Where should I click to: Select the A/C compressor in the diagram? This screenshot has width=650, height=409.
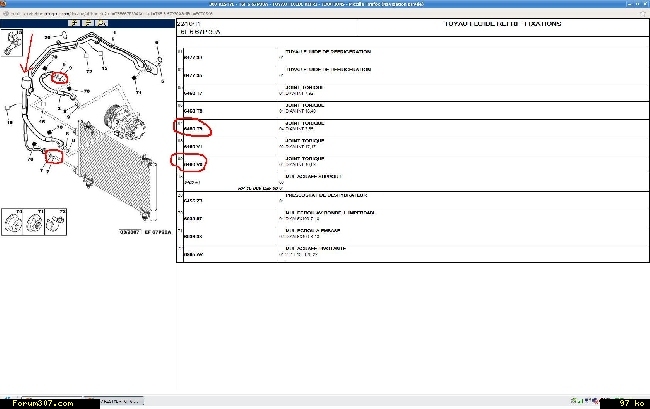124,120
